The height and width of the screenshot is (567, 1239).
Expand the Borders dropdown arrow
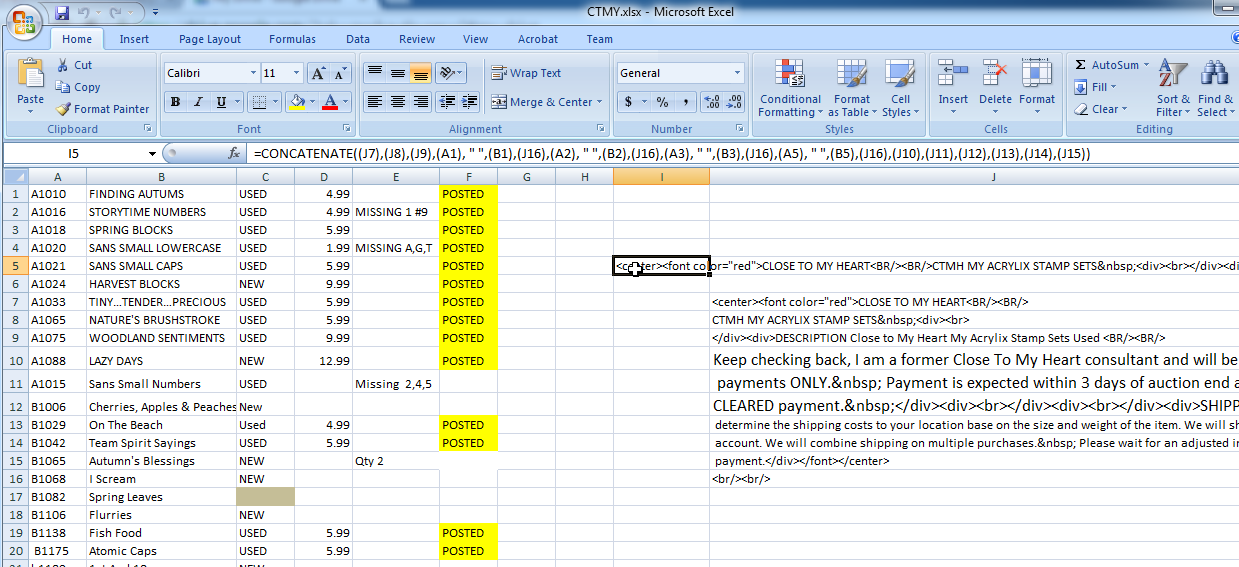275,101
